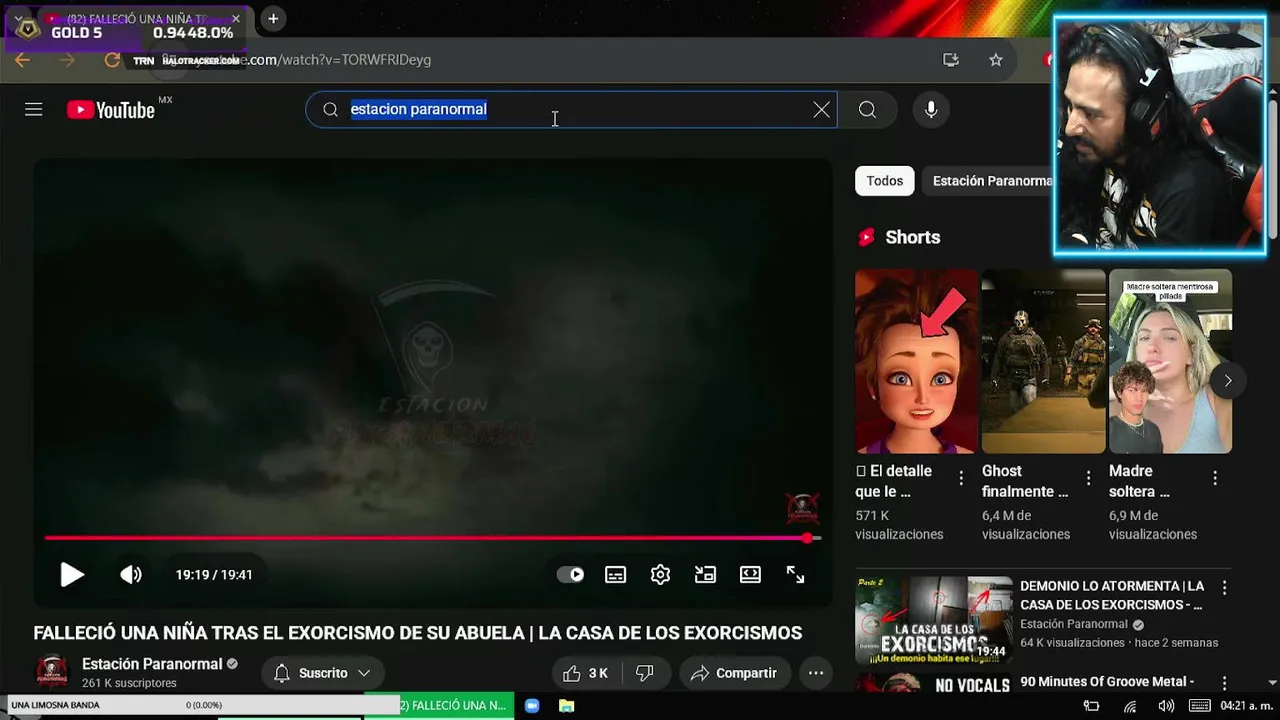The image size is (1280, 720).
Task: Toggle subtitles/closed captions button
Action: (x=615, y=575)
